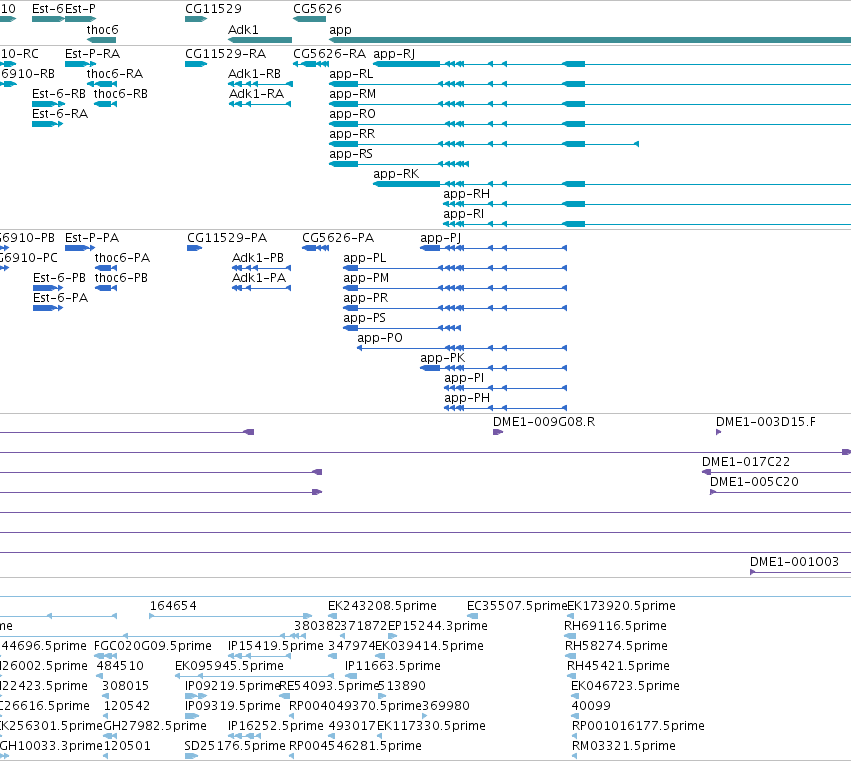Select protein app-PM label

click(366, 278)
